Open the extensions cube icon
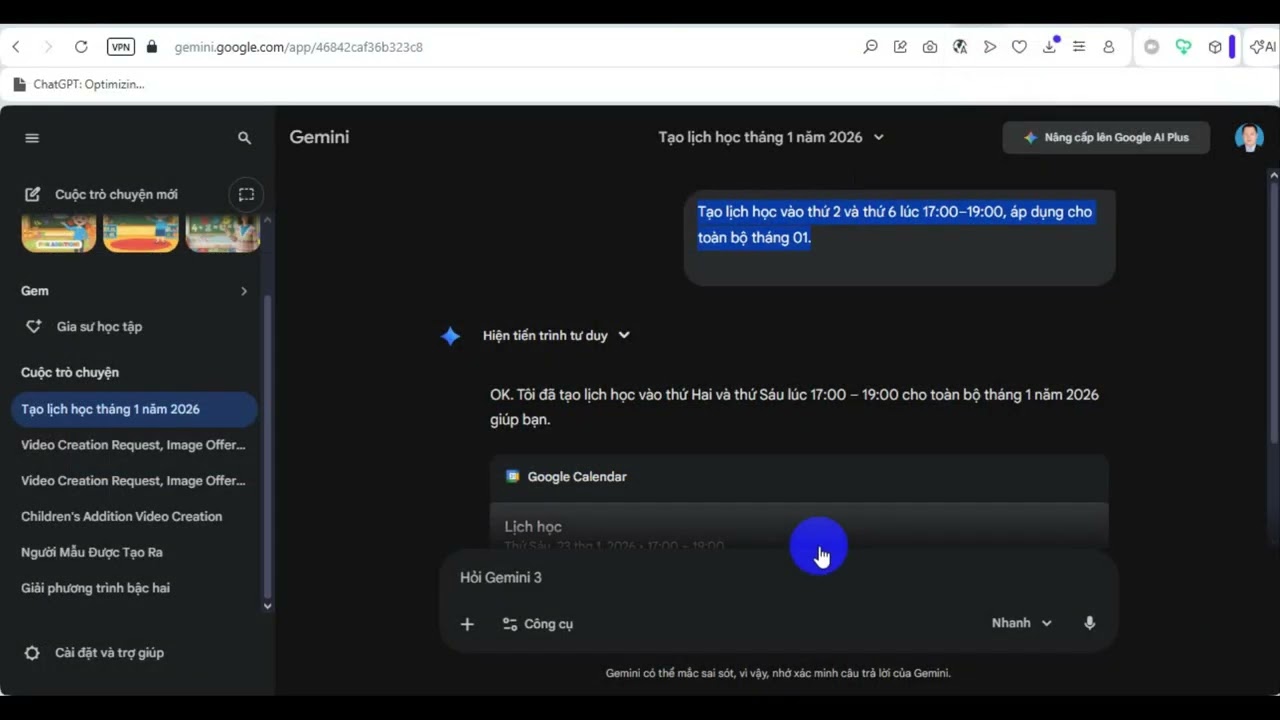Image resolution: width=1280 pixels, height=720 pixels. click(1215, 47)
